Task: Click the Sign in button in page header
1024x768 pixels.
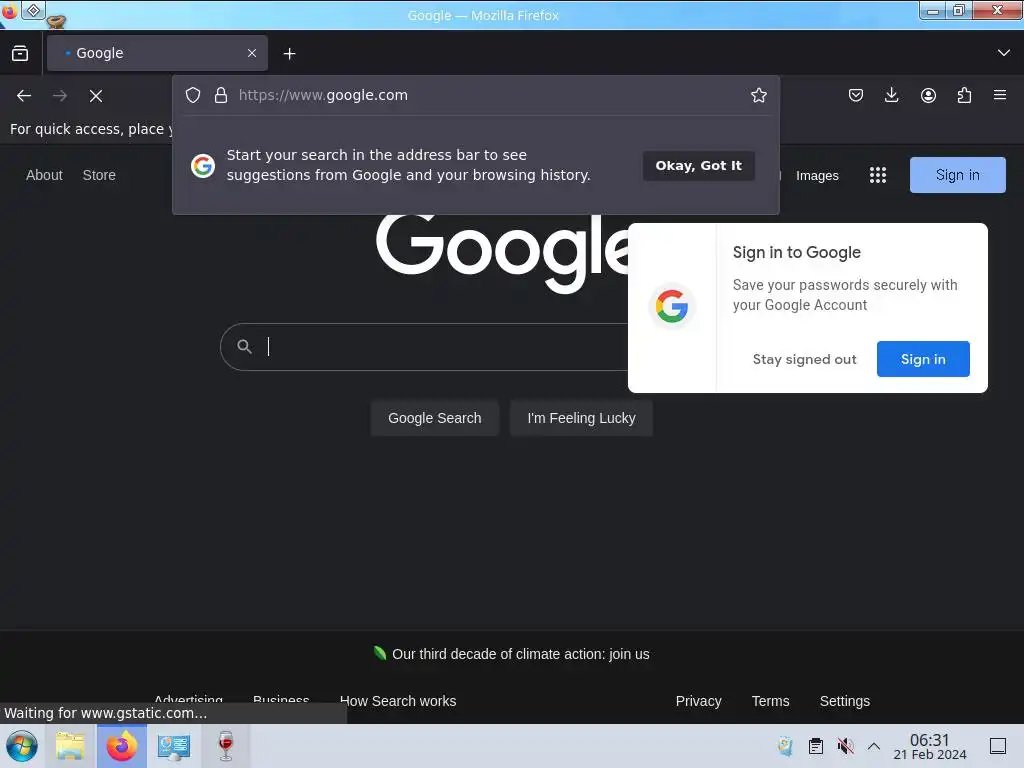Action: (x=957, y=175)
